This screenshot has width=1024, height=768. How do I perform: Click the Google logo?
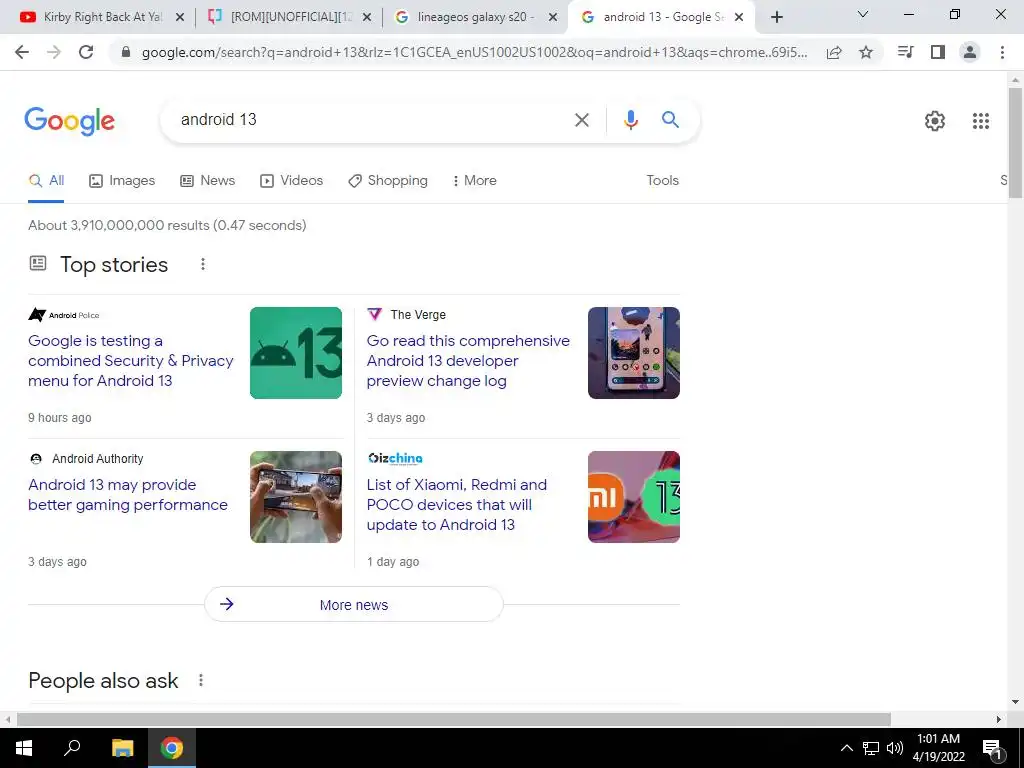click(69, 121)
